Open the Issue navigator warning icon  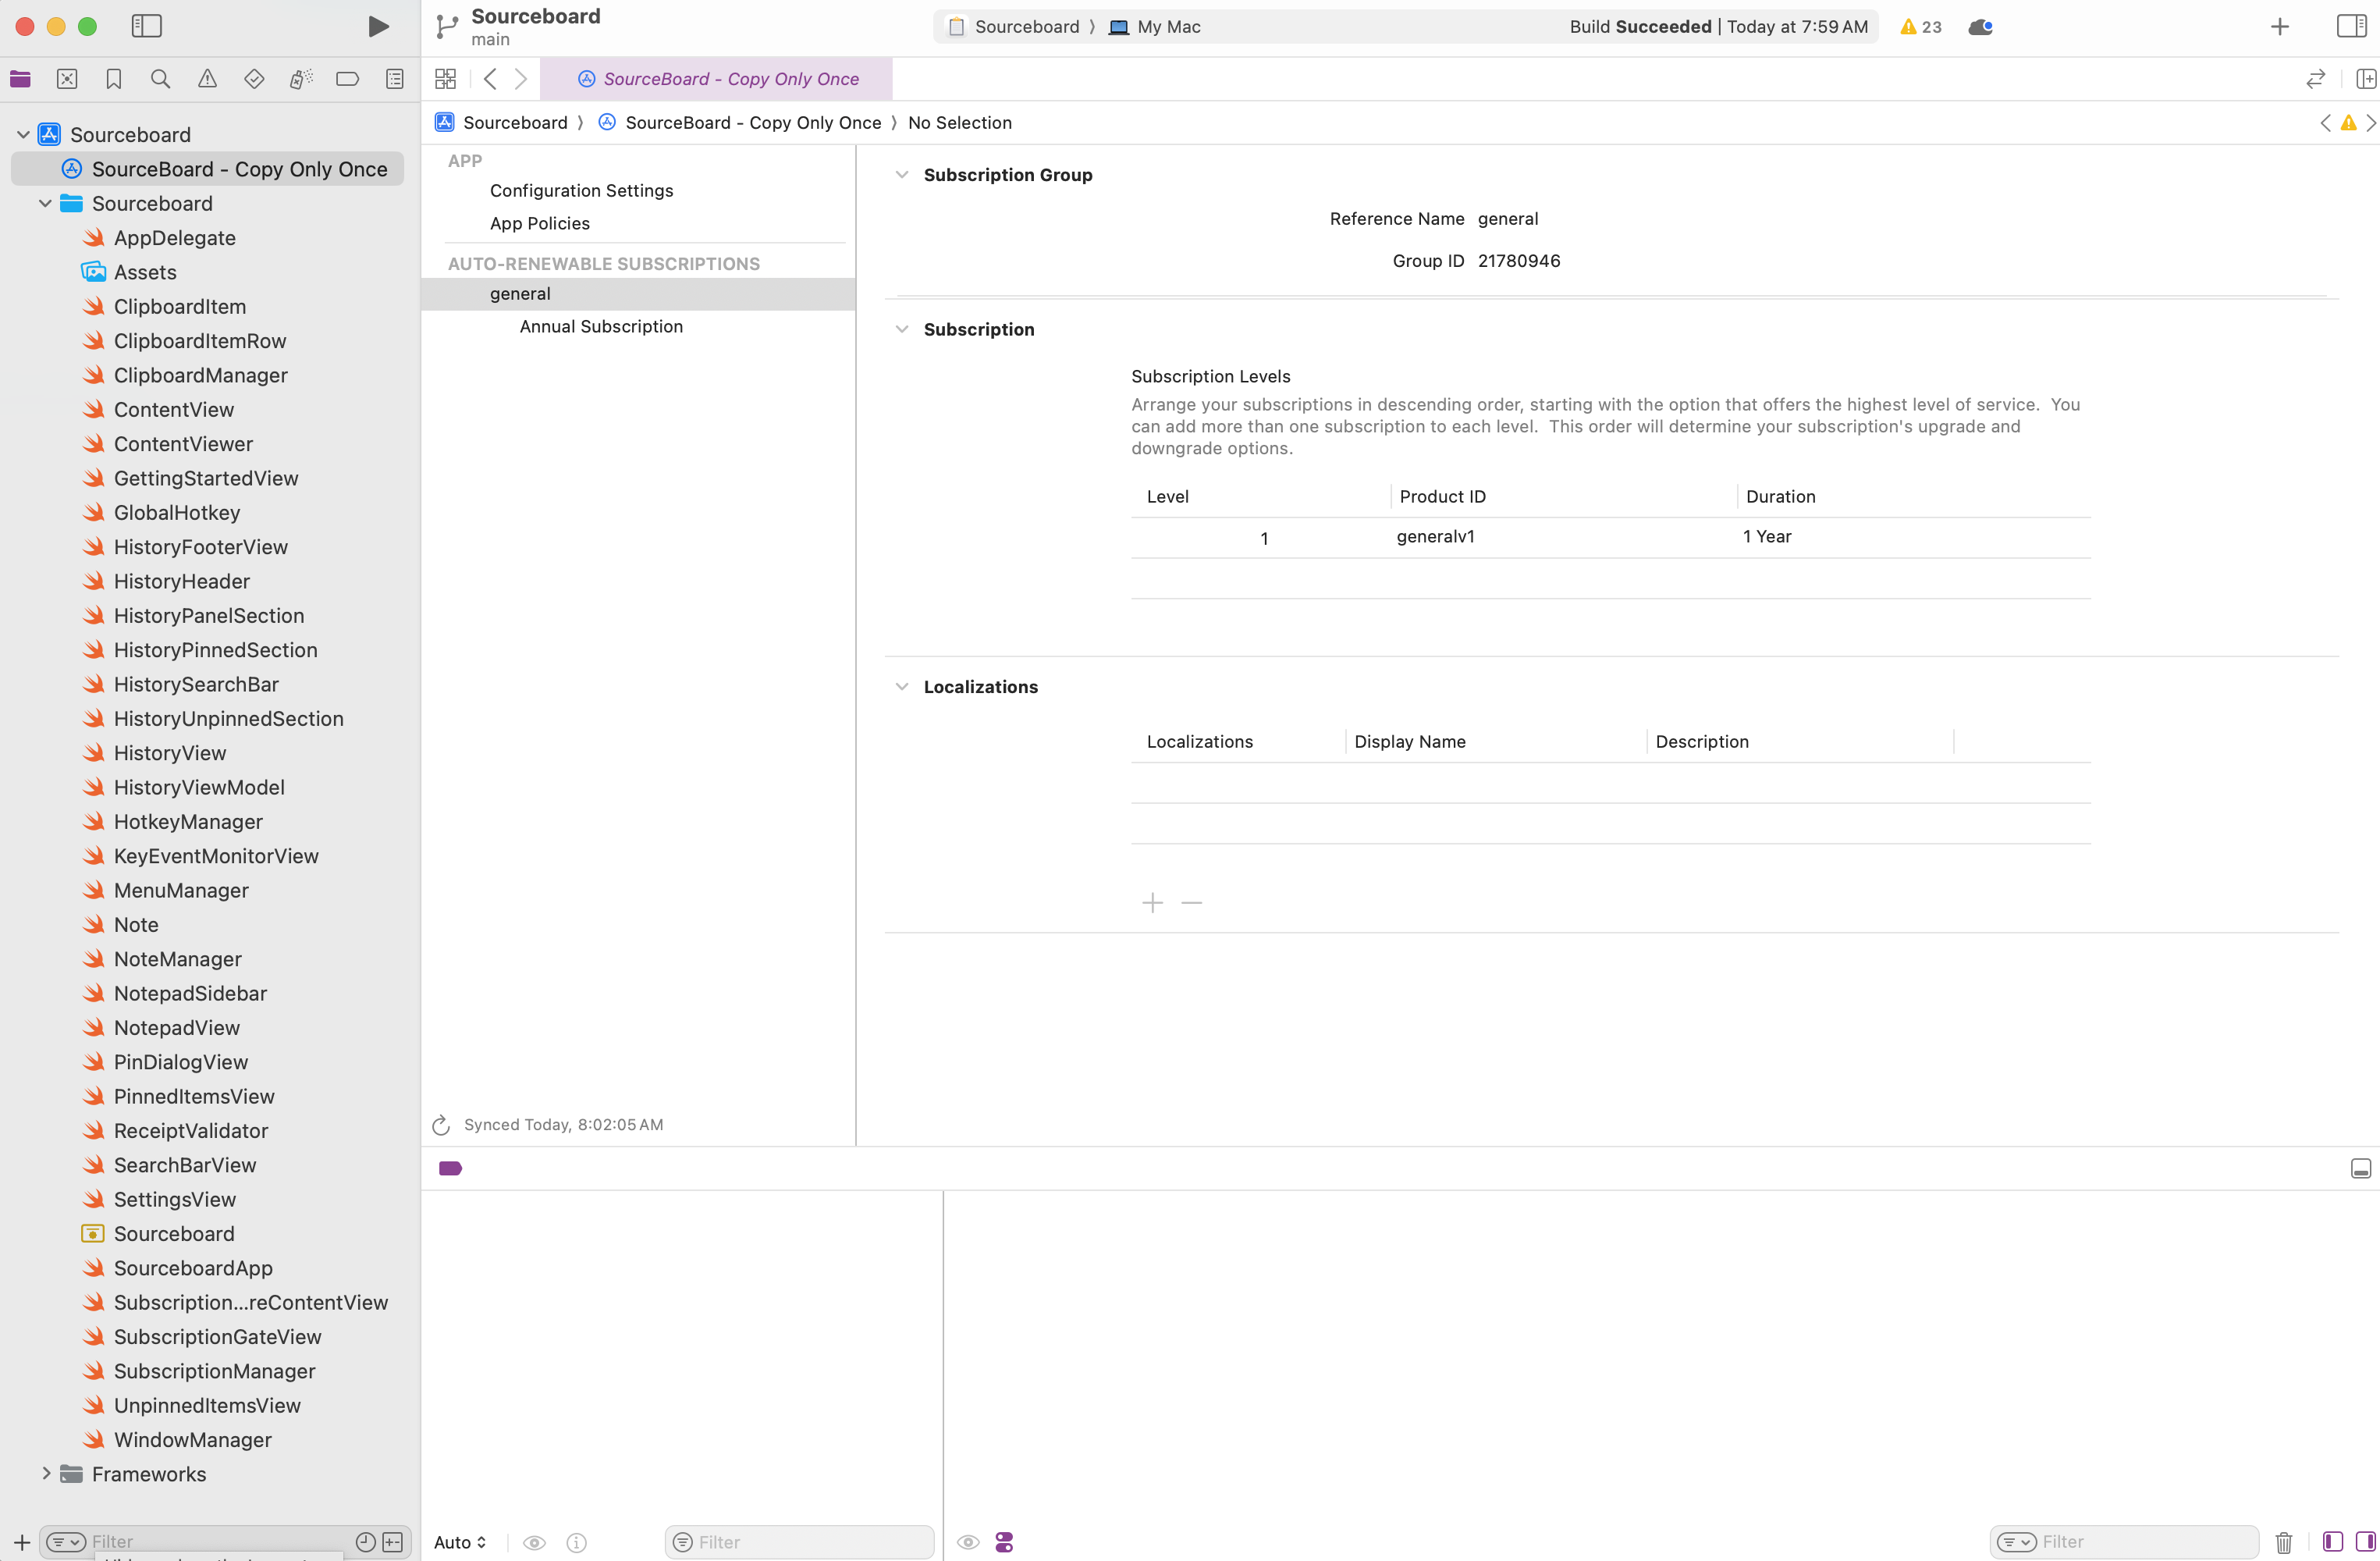point(207,79)
